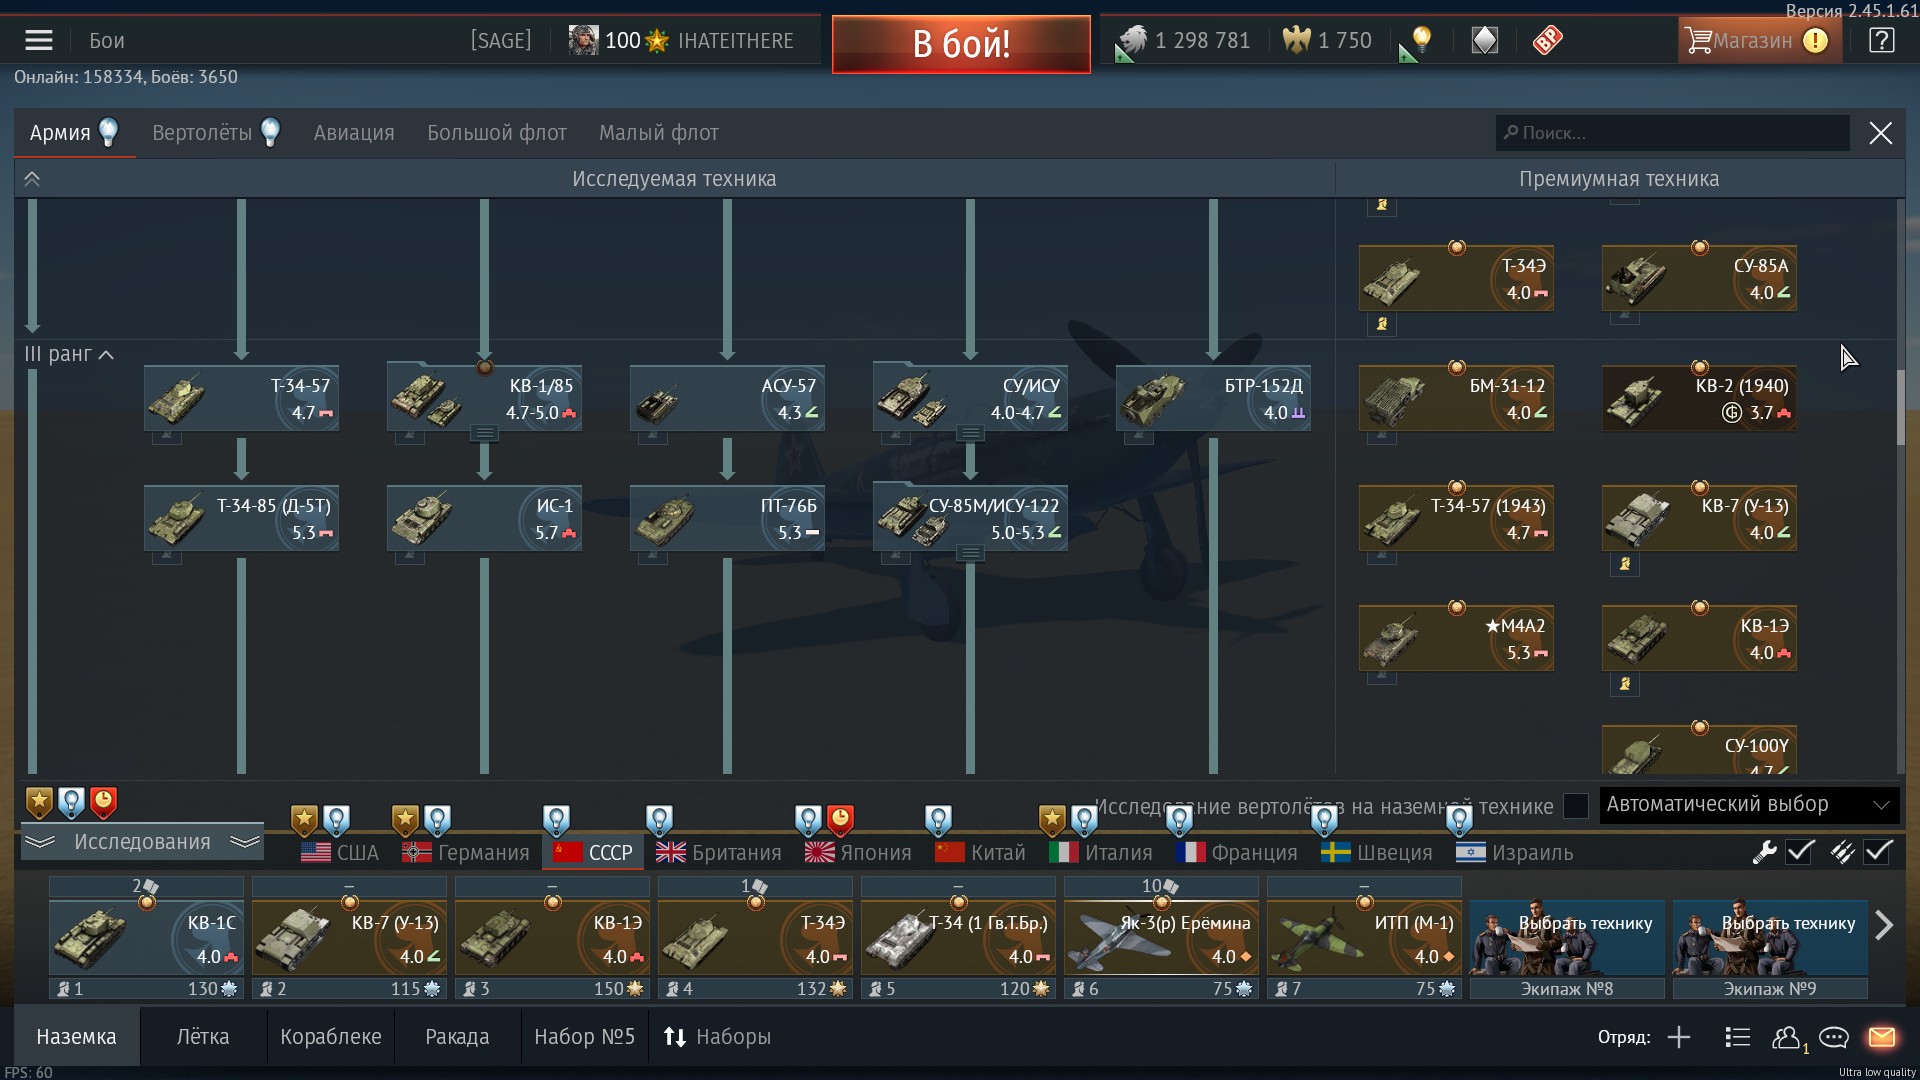Open the Battle Pass BP icon

[x=1547, y=41]
